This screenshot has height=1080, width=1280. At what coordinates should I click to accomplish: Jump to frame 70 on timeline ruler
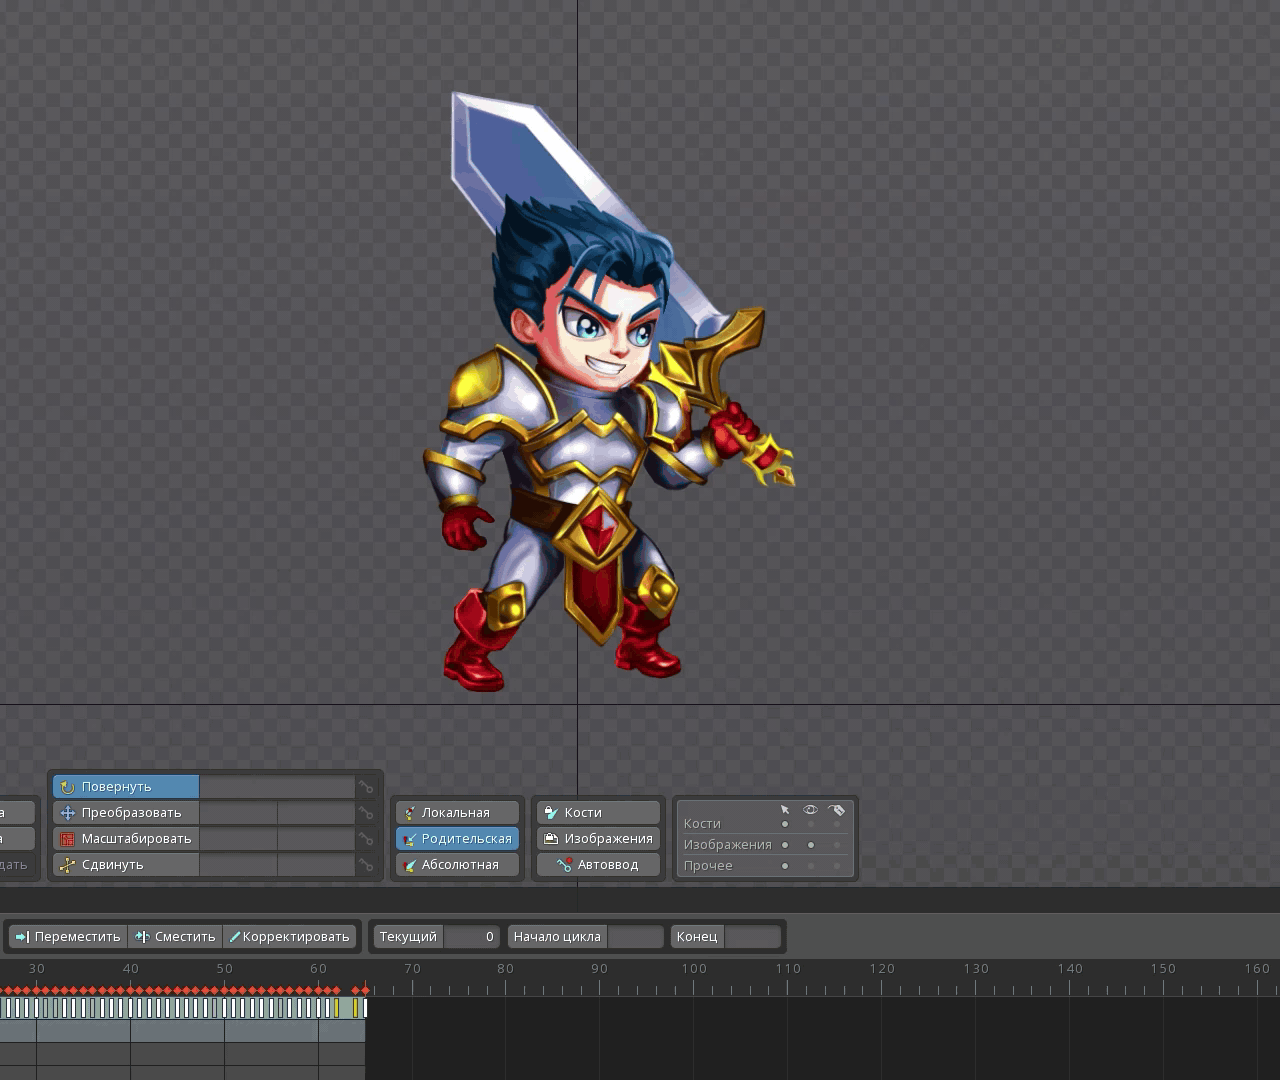[412, 969]
